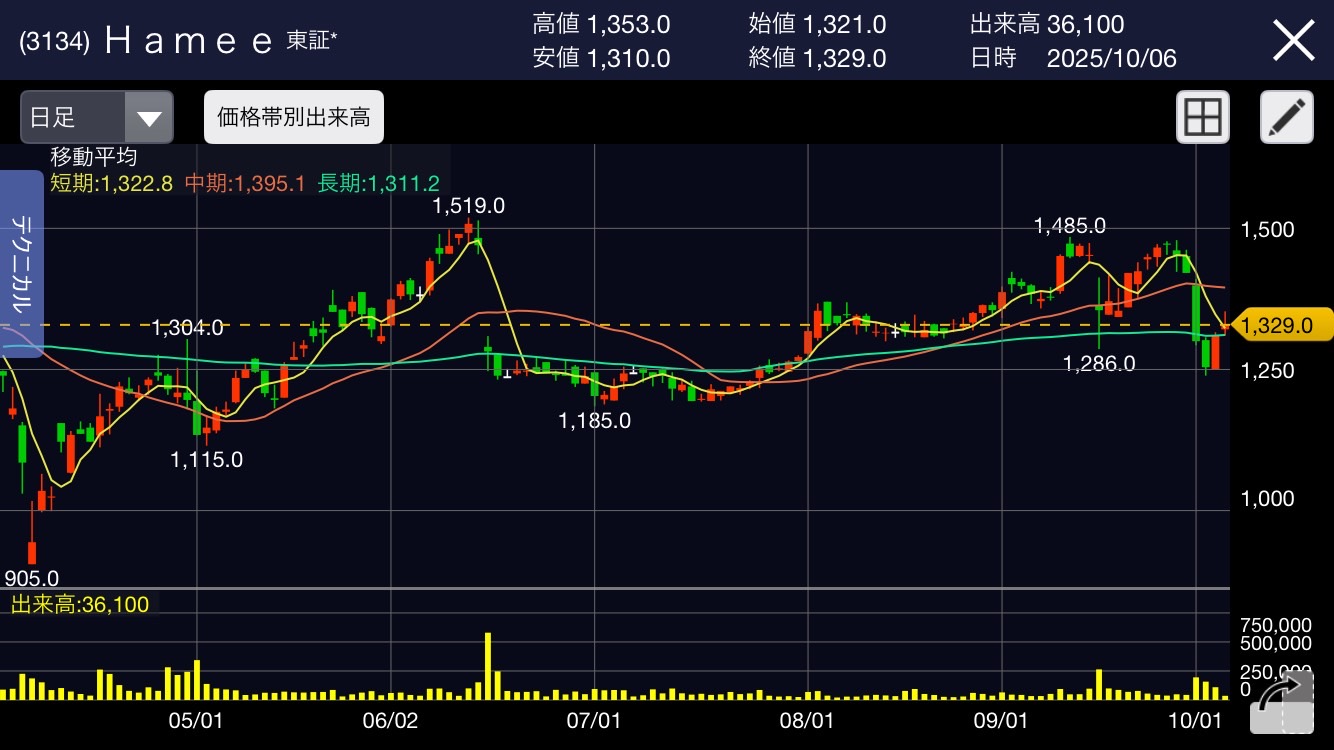Click the 1,519.0 high price marker

(x=468, y=206)
